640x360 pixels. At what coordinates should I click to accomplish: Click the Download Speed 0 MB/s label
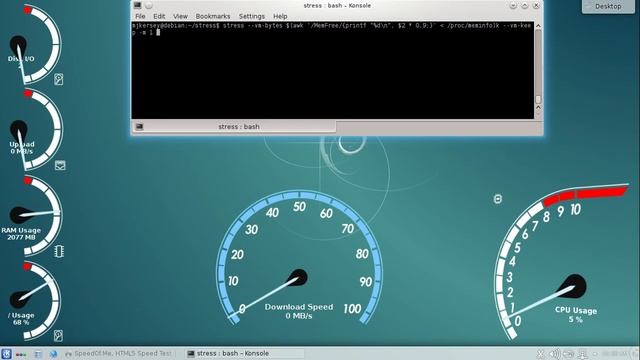point(299,311)
